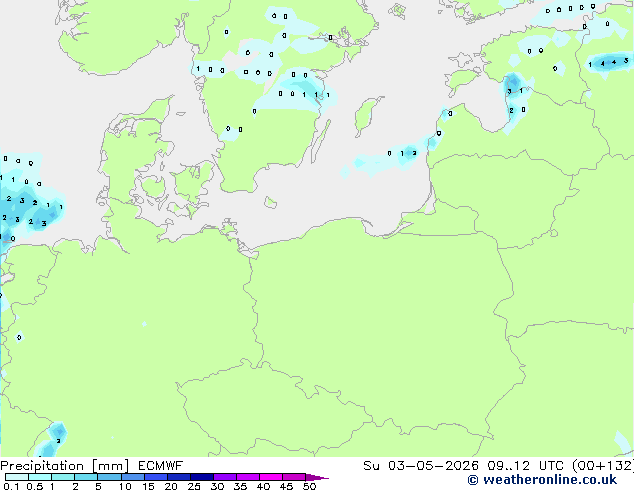
Task: Click the legend swatch between 0.5 and 1
Action: point(40,477)
